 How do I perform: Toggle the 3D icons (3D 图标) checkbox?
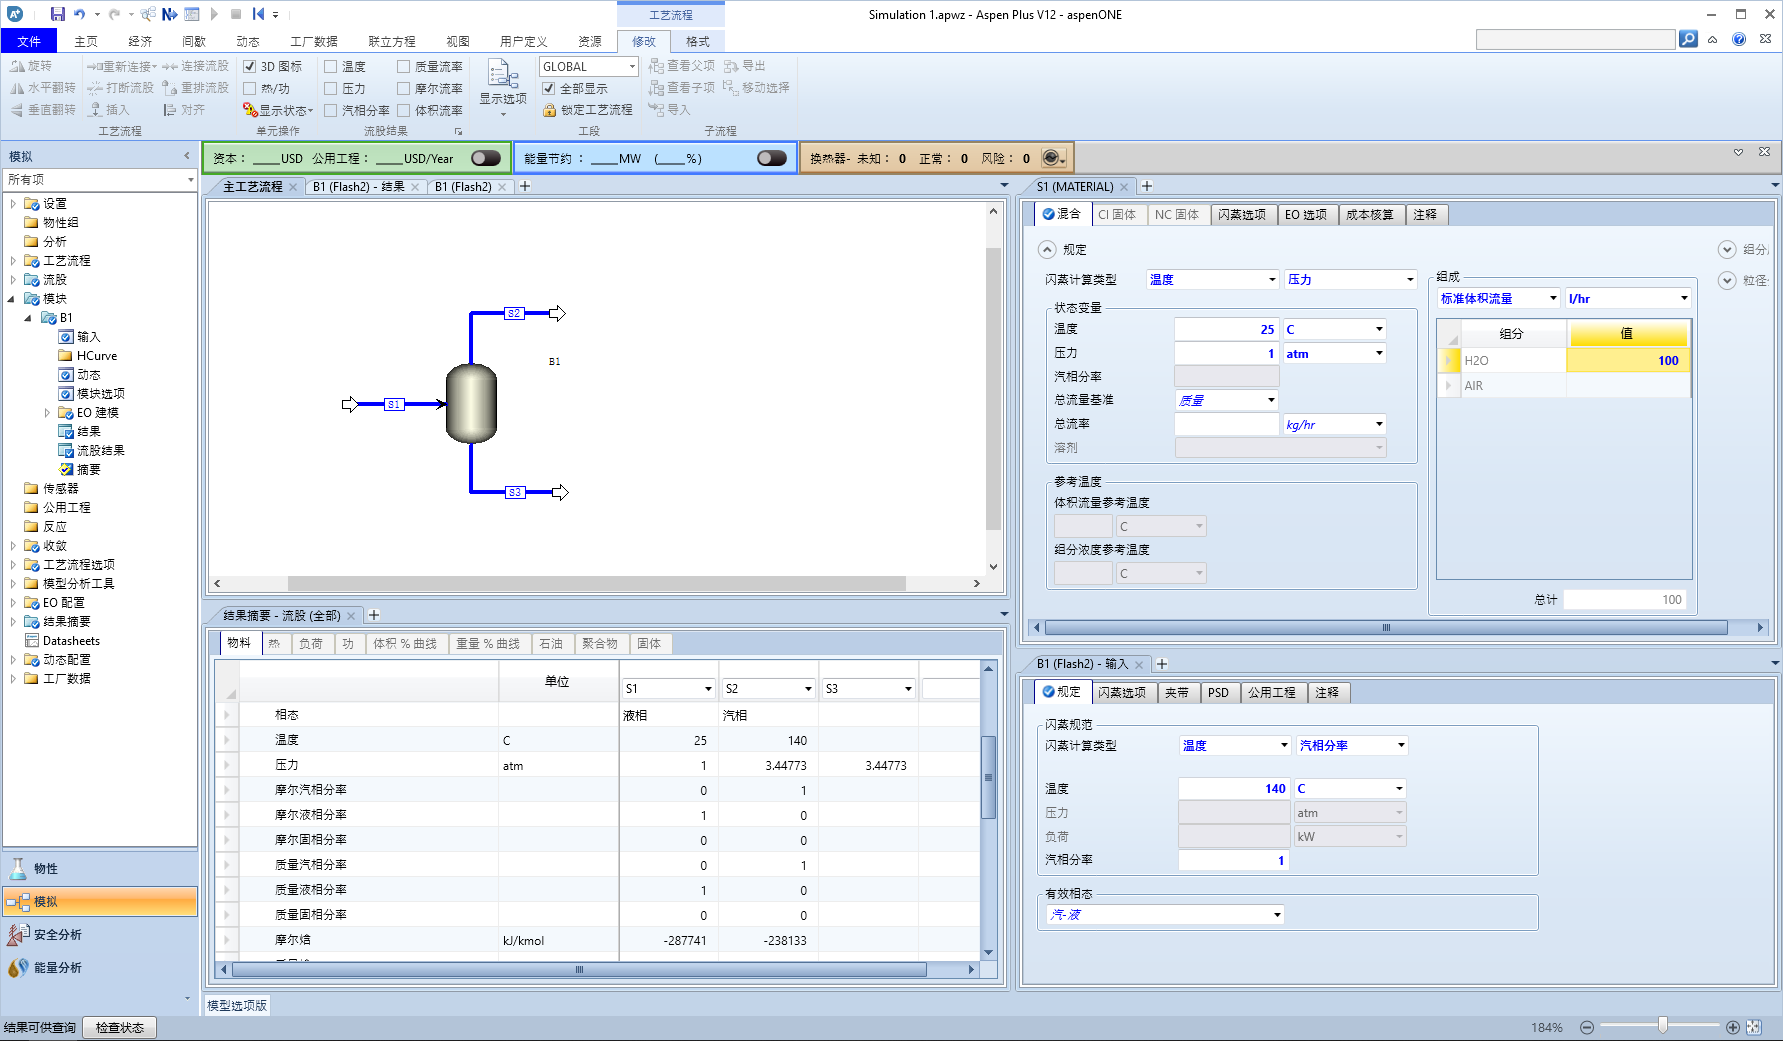250,66
